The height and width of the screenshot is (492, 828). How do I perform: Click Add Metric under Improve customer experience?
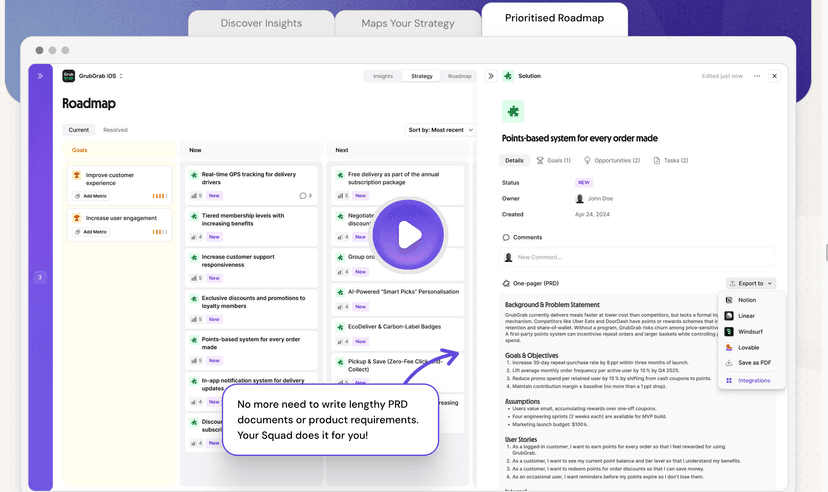(x=95, y=196)
